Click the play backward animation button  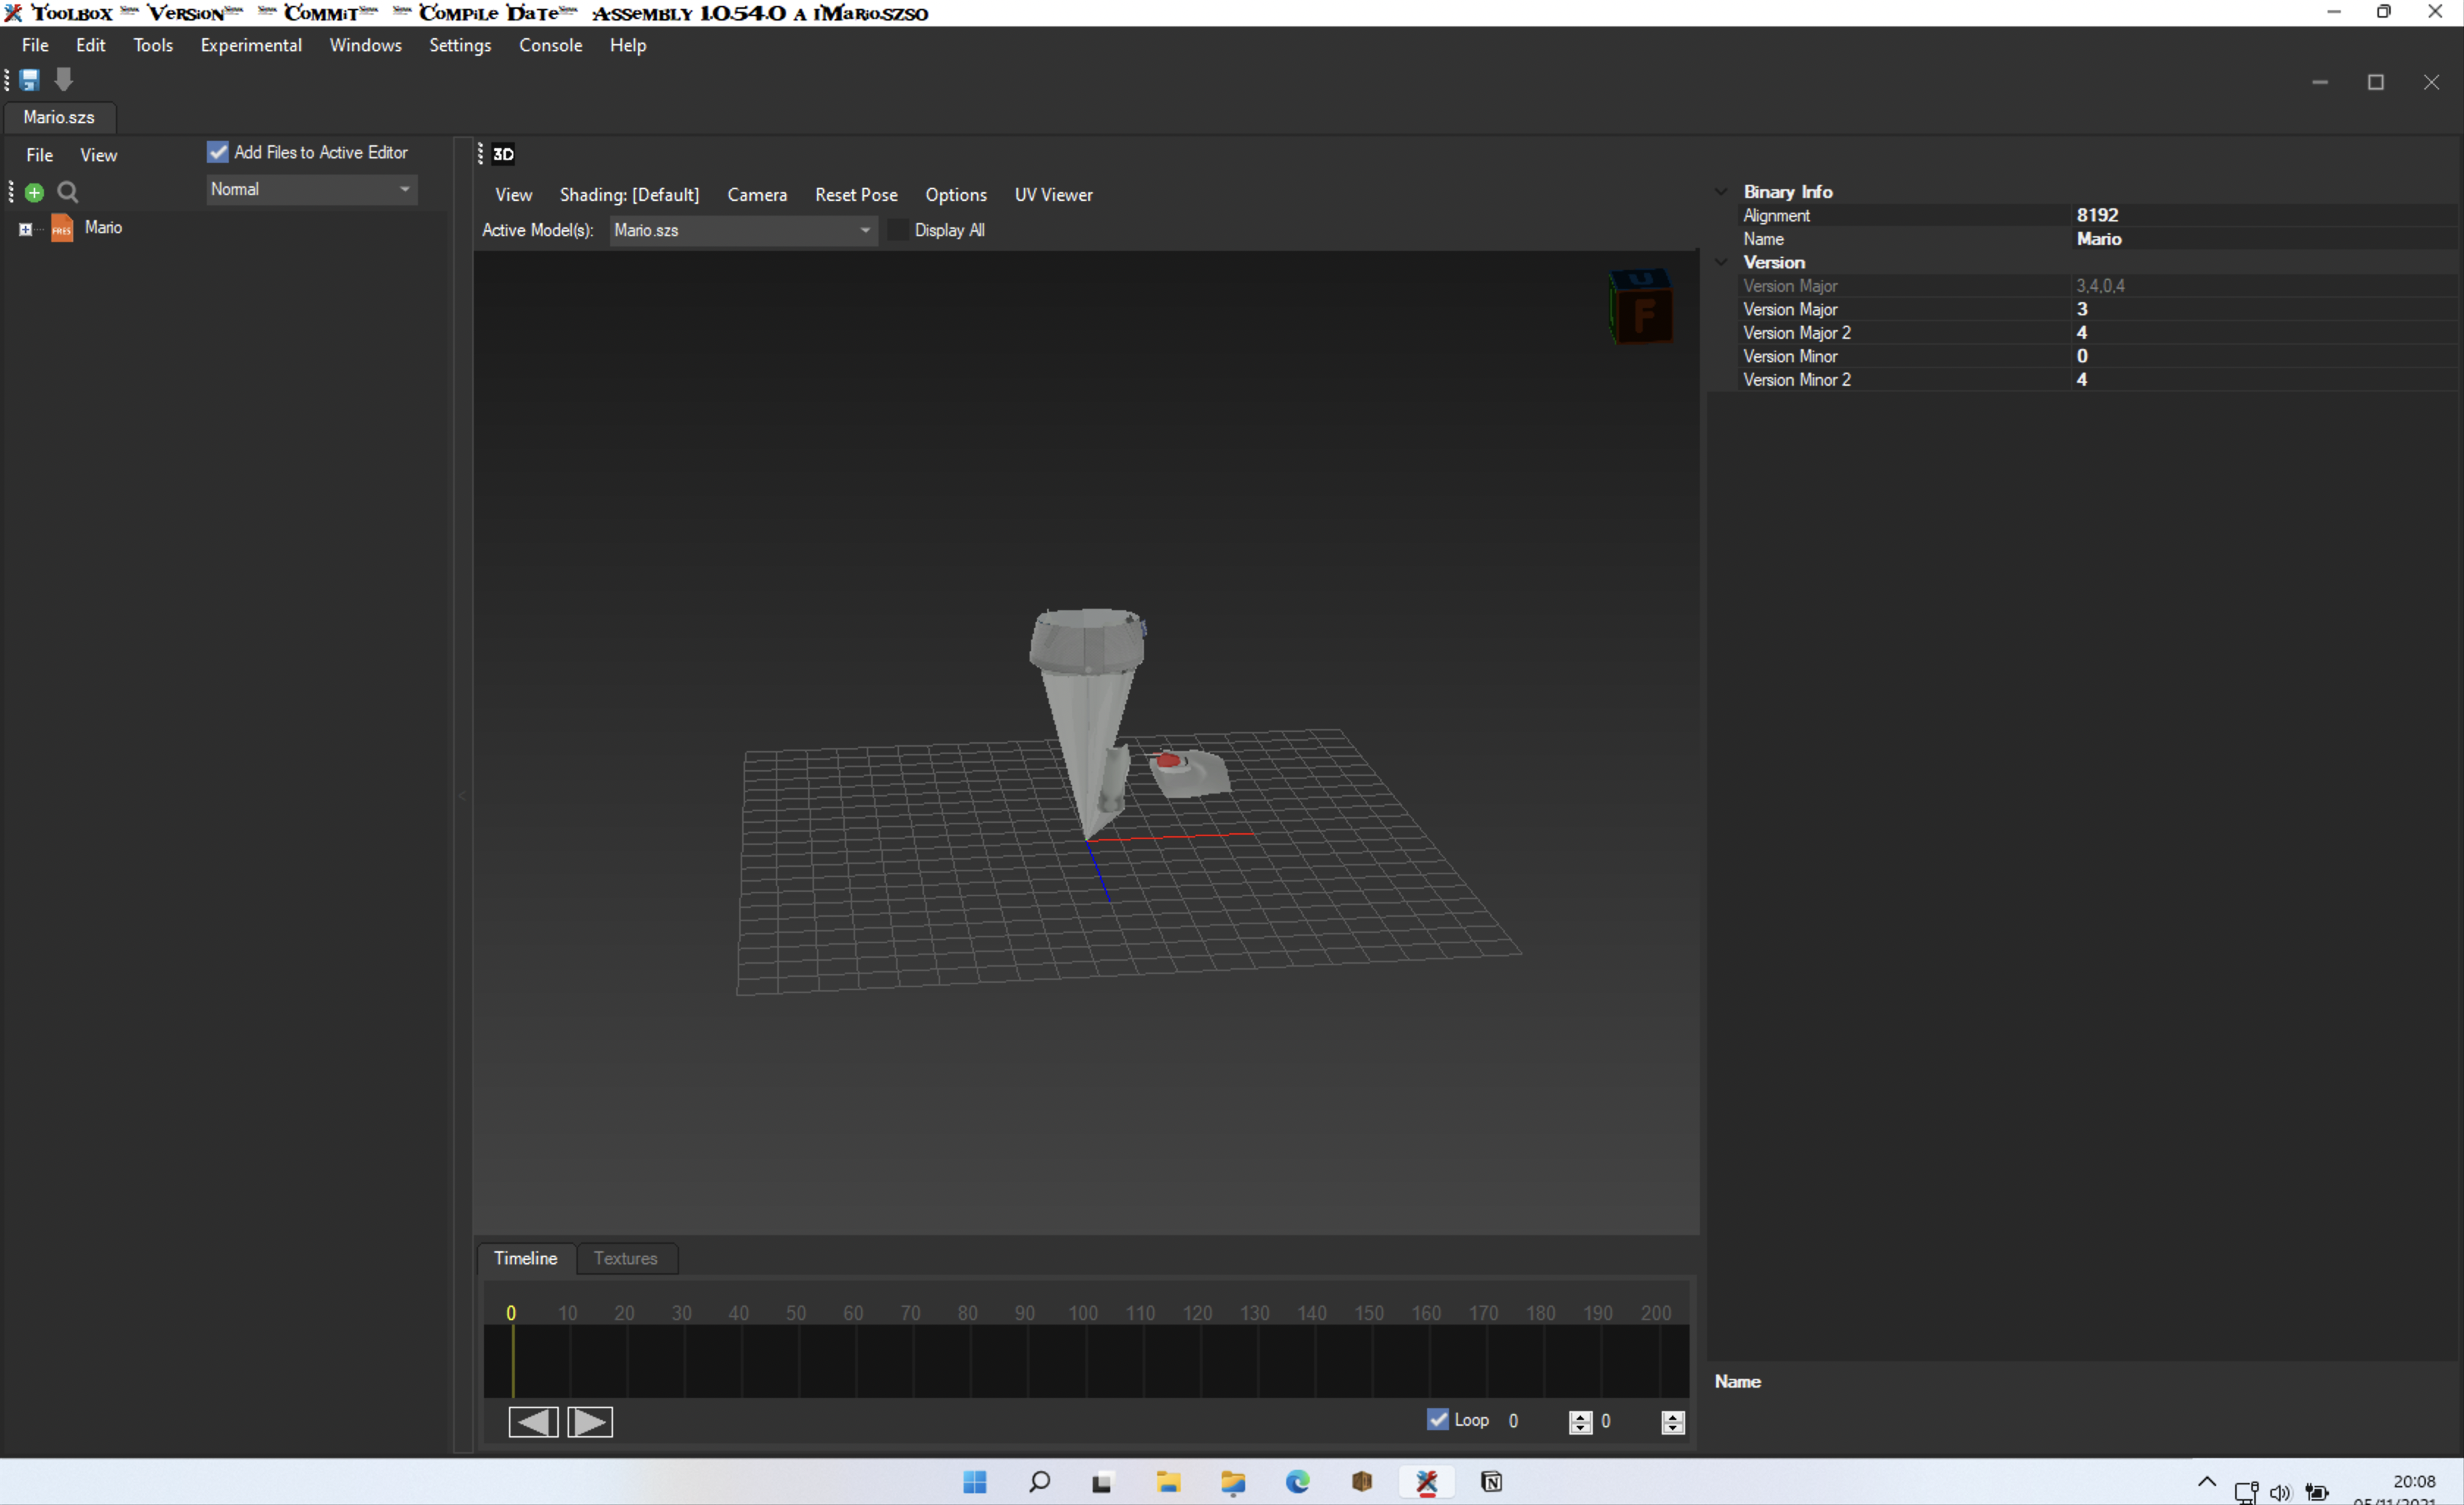[x=533, y=1421]
